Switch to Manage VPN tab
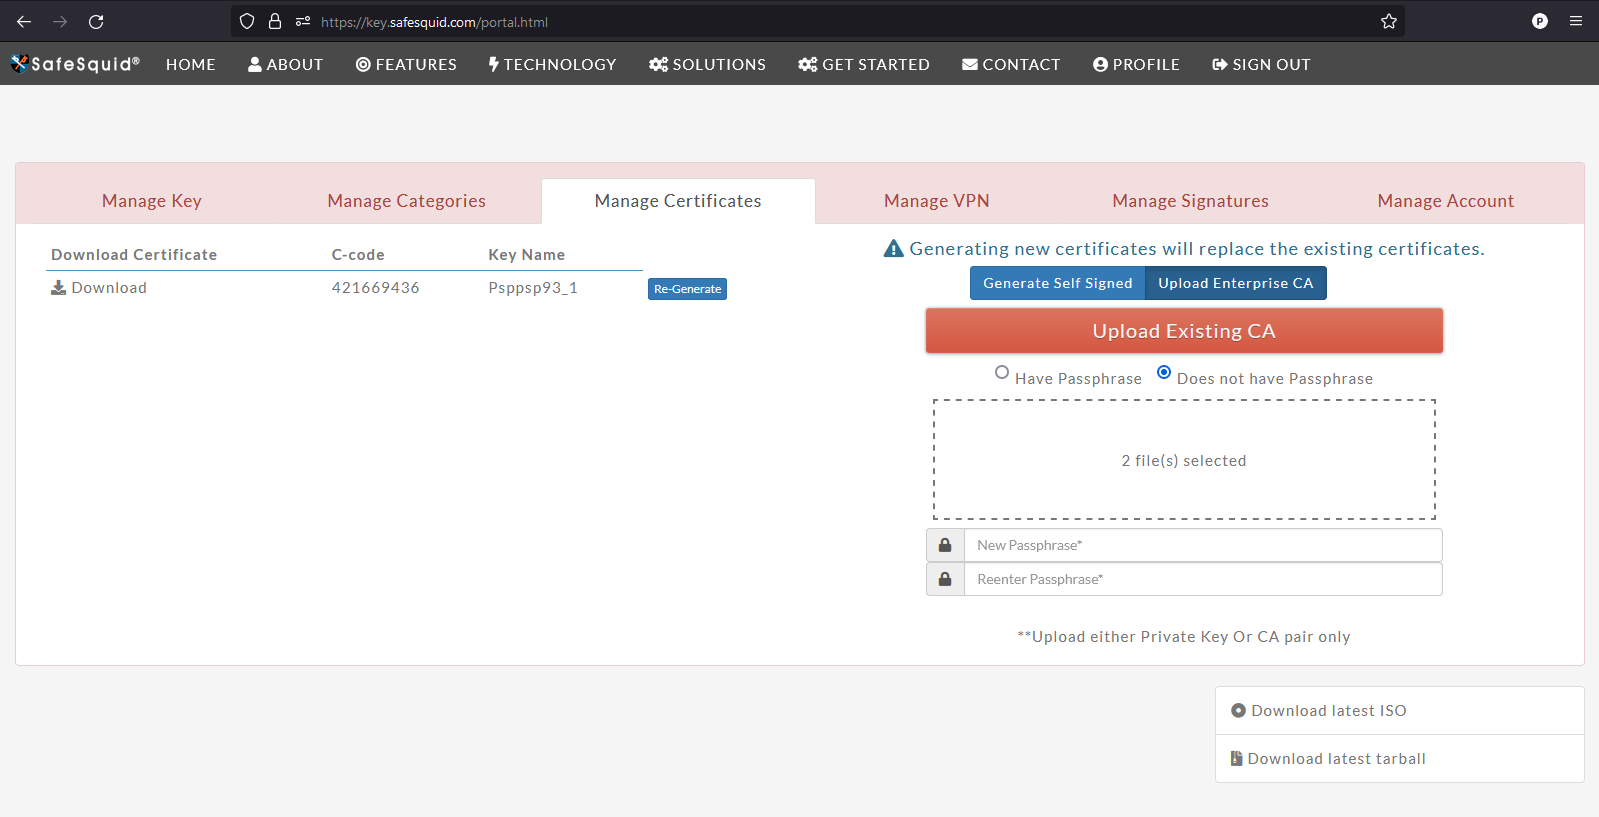 [937, 201]
